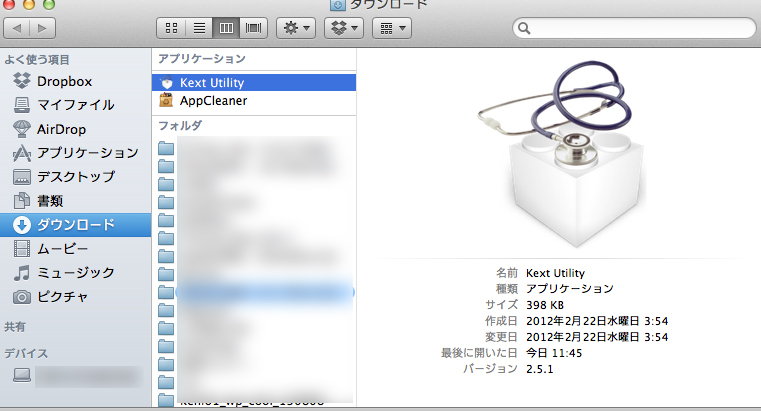This screenshot has height=411, width=761.
Task: Go back with the back arrow button
Action: 17,28
